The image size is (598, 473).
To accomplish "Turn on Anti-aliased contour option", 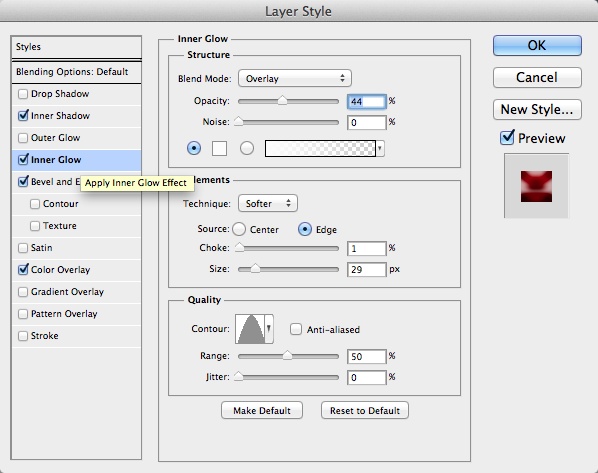I will (296, 329).
